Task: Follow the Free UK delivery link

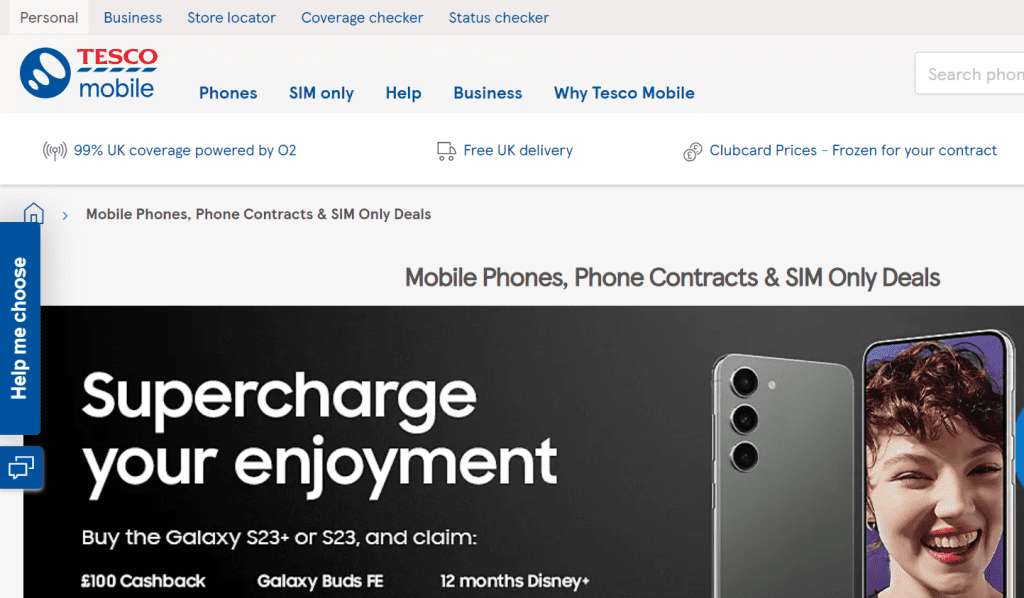Action: pos(518,150)
